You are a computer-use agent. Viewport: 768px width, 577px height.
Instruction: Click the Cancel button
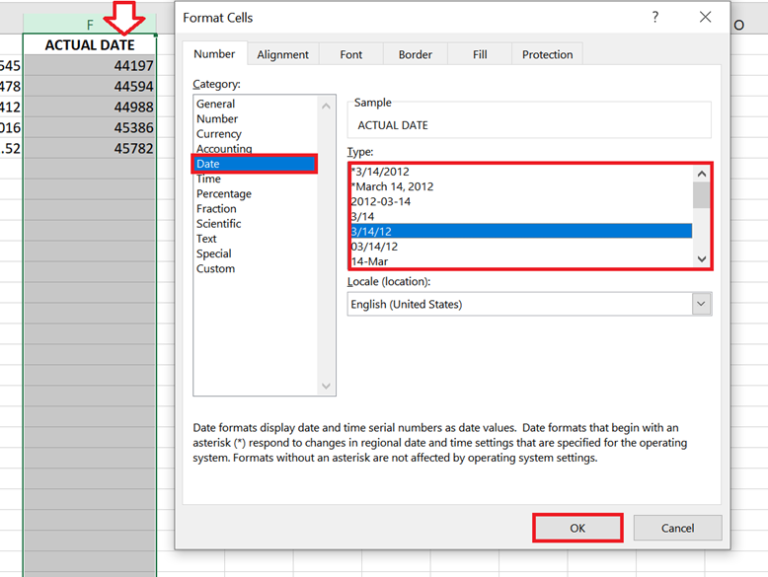(677, 528)
